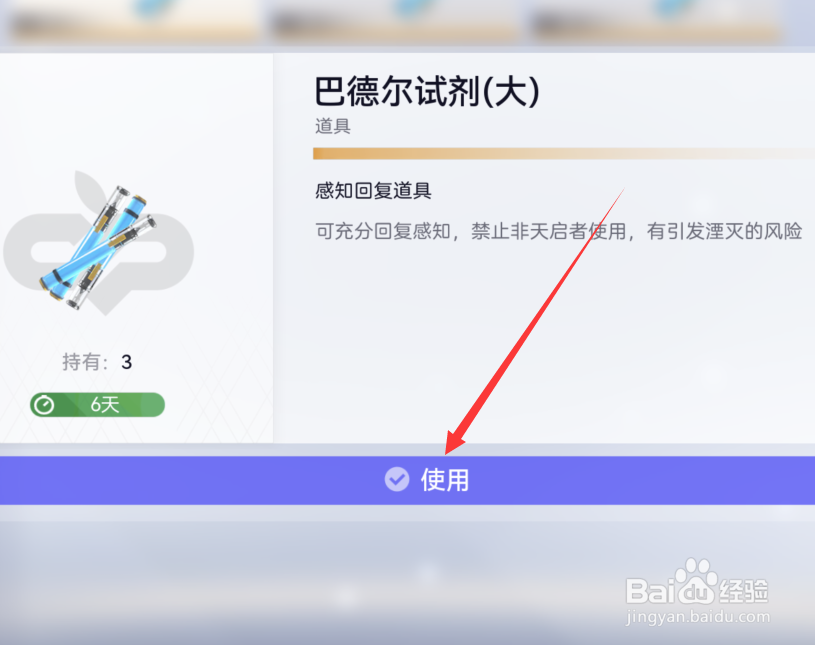815x645 pixels.
Task: Click the 6天 expiry badge
Action: [97, 405]
